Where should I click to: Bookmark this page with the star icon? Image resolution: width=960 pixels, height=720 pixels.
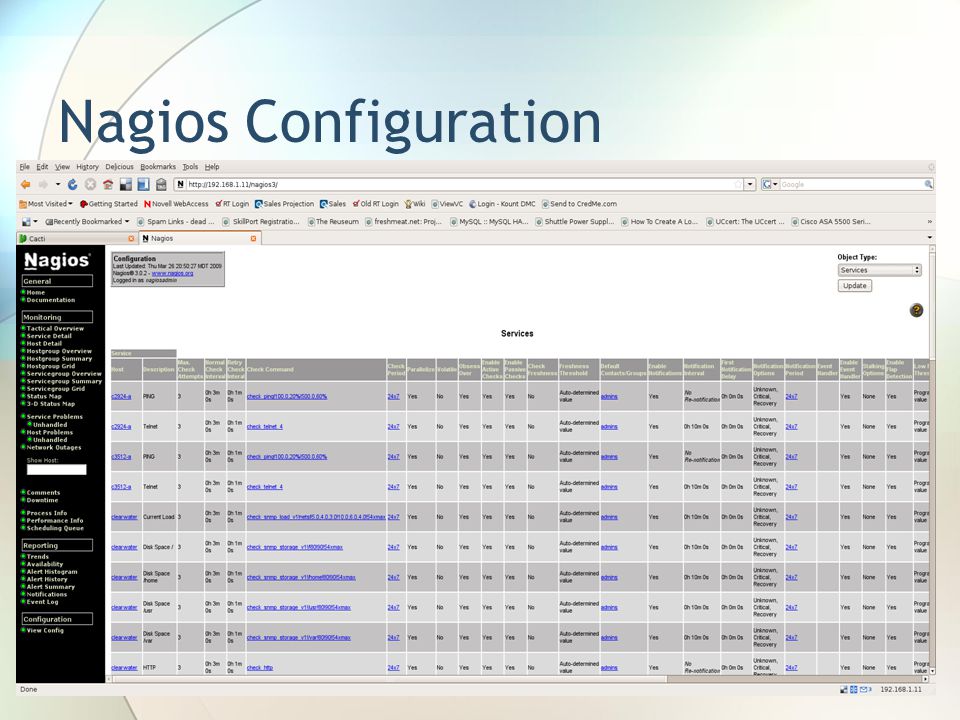tap(738, 184)
